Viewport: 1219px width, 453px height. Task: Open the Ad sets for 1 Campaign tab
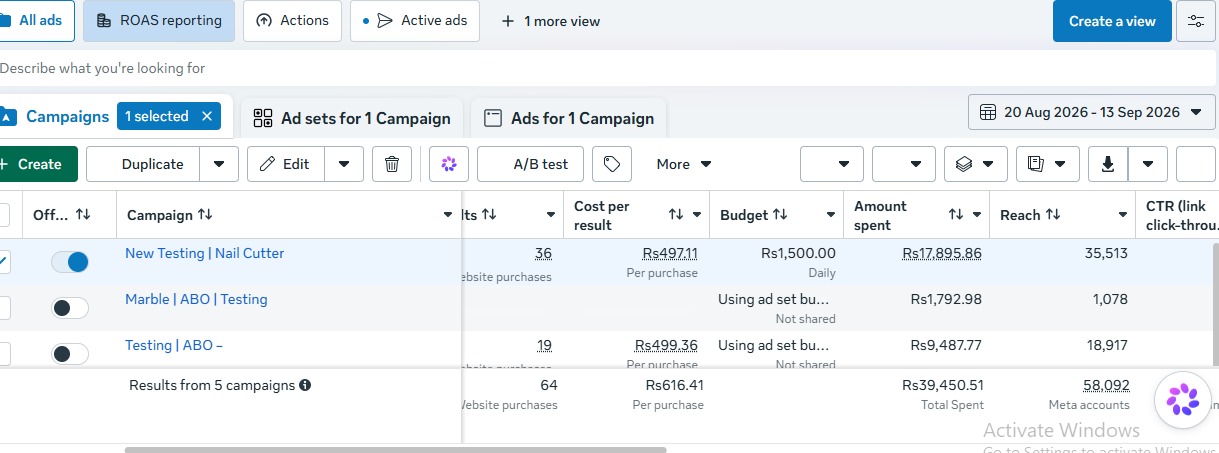[352, 118]
